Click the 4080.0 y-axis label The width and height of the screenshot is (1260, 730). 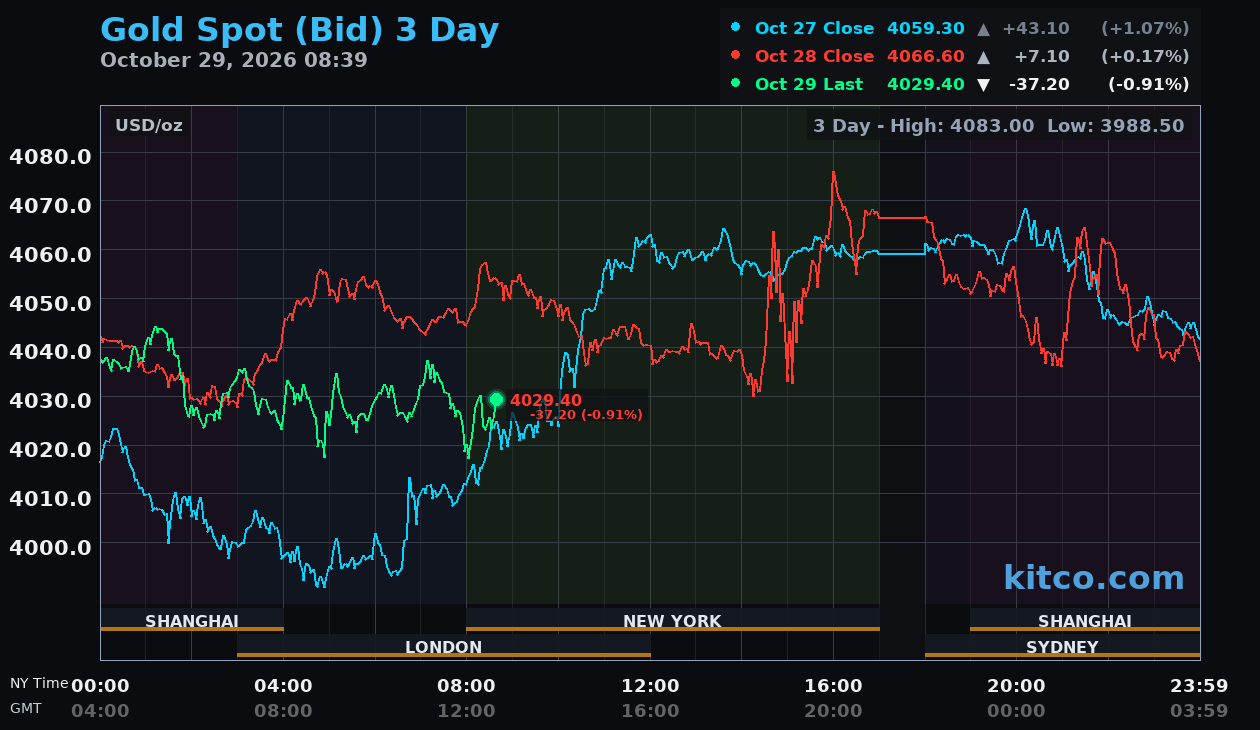coord(50,156)
